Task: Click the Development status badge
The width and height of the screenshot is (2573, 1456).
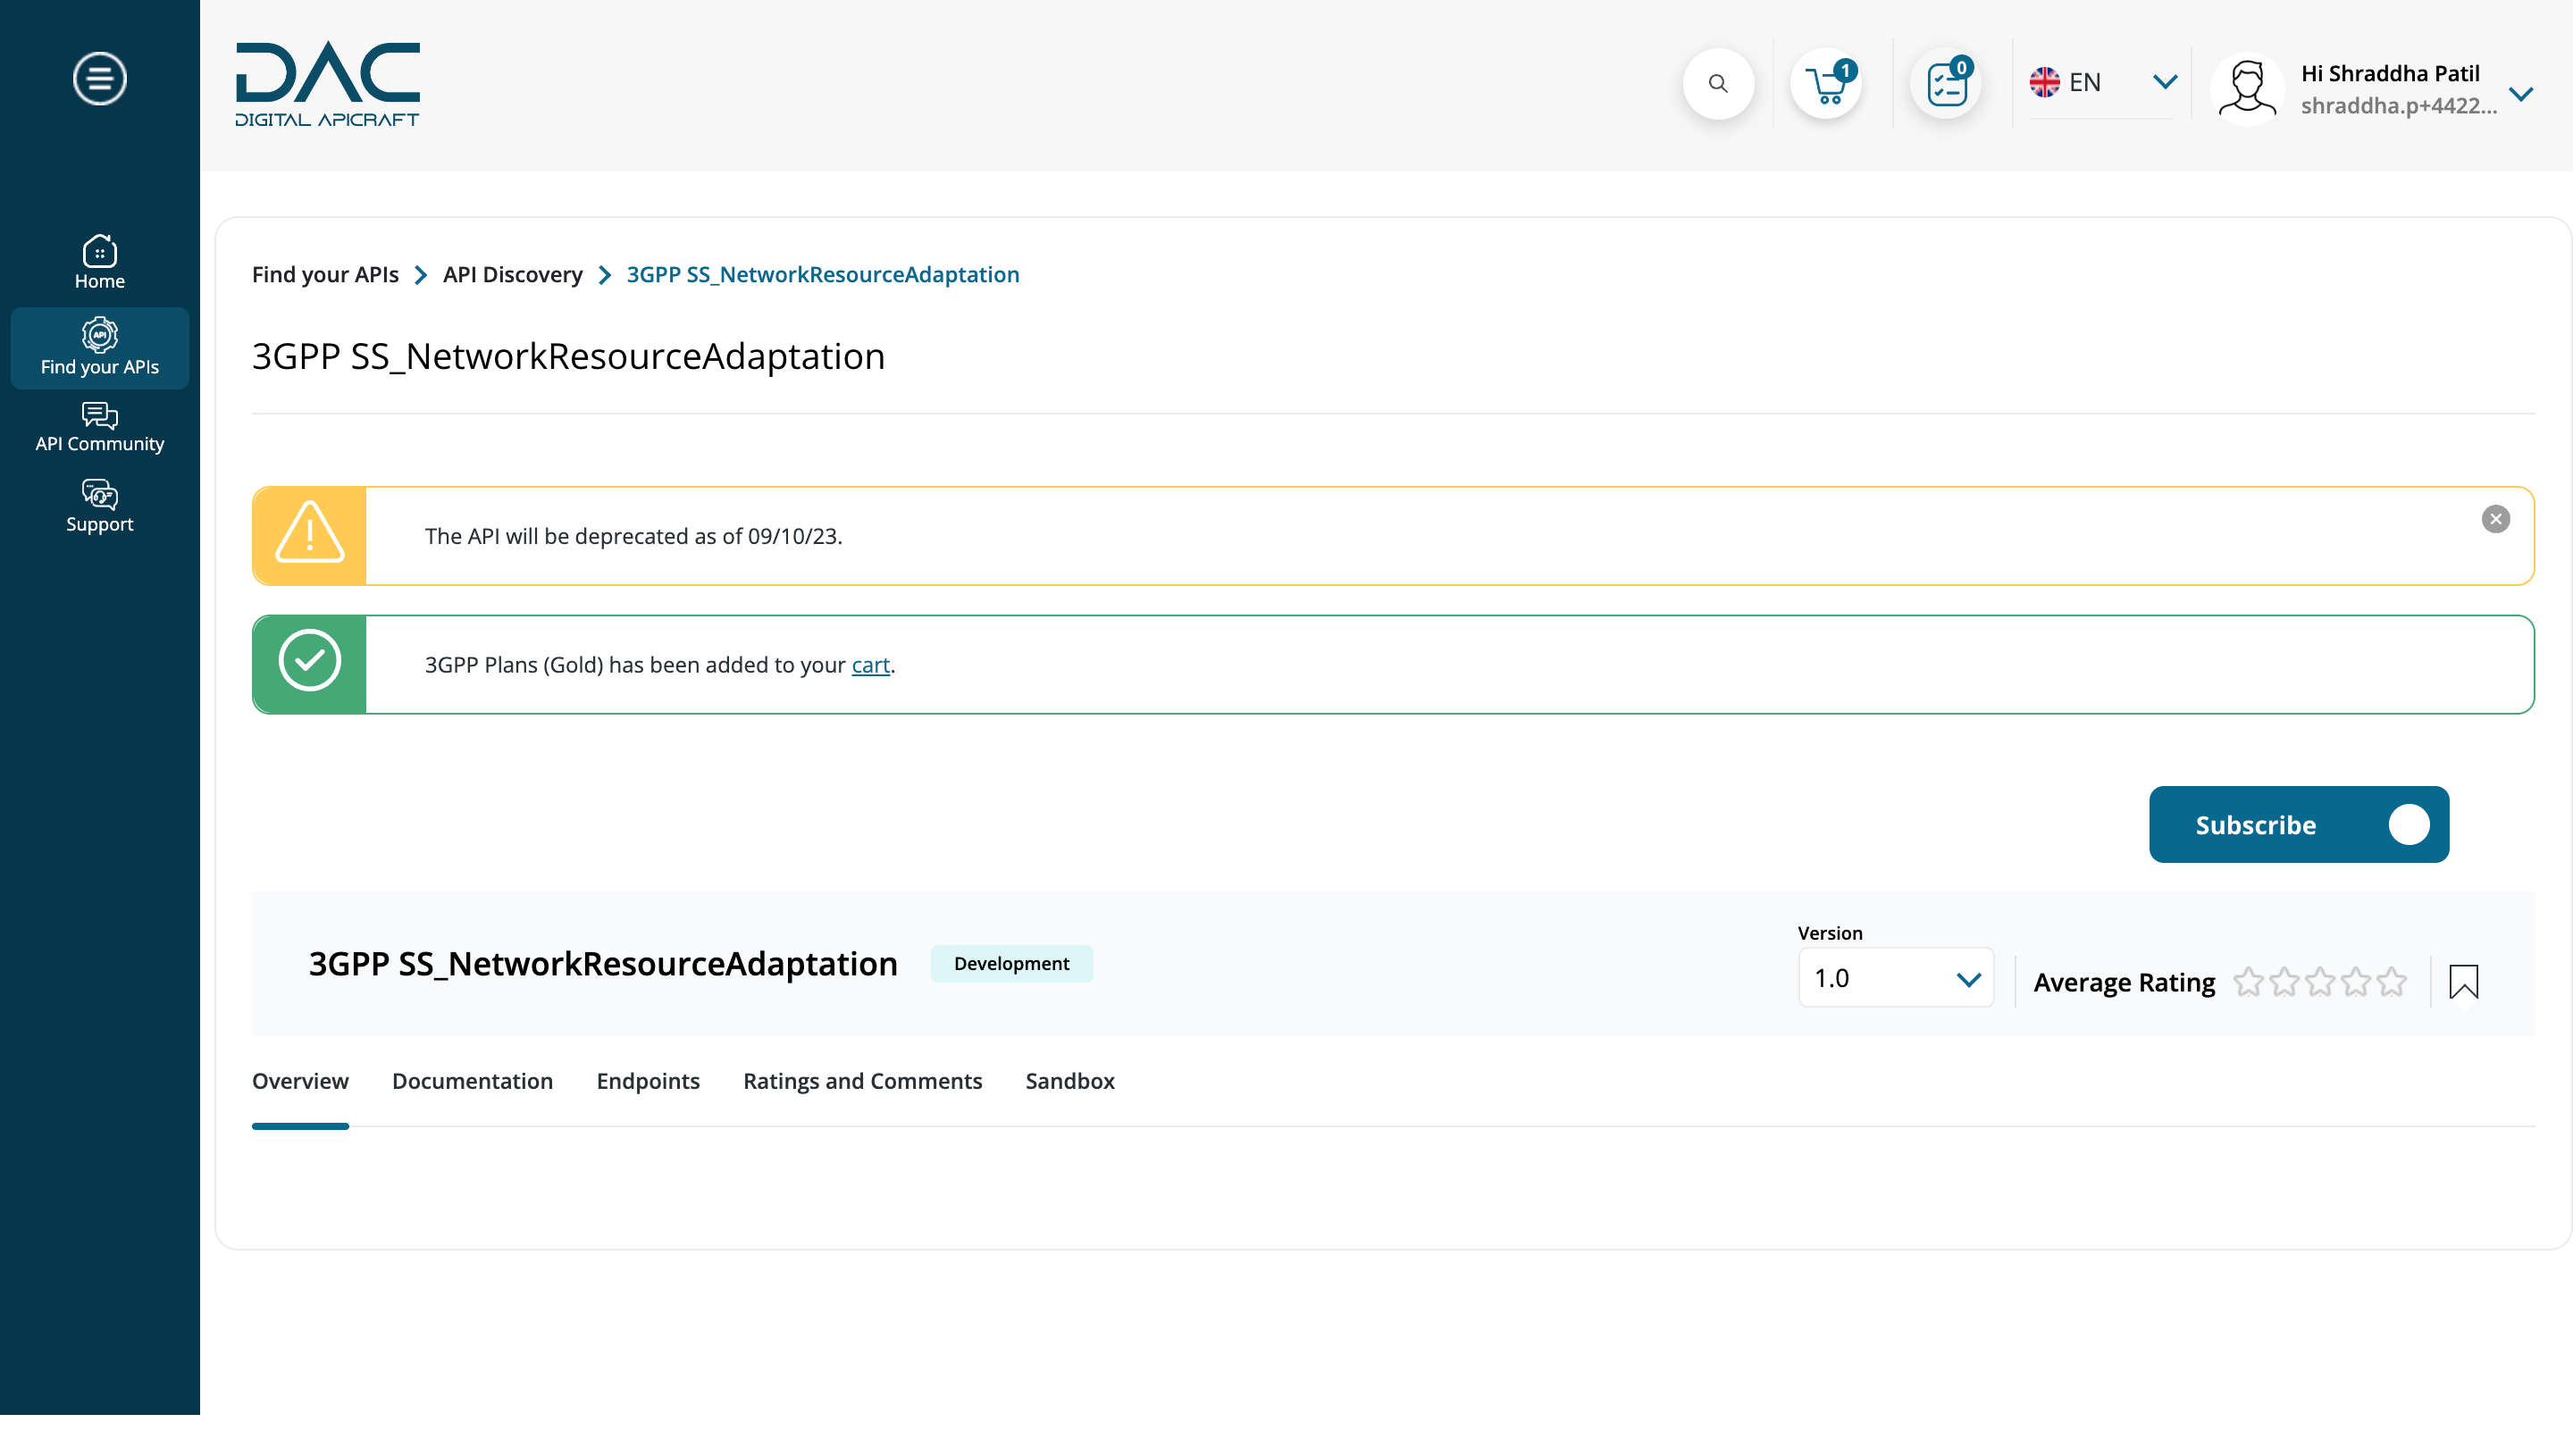Action: click(1011, 964)
